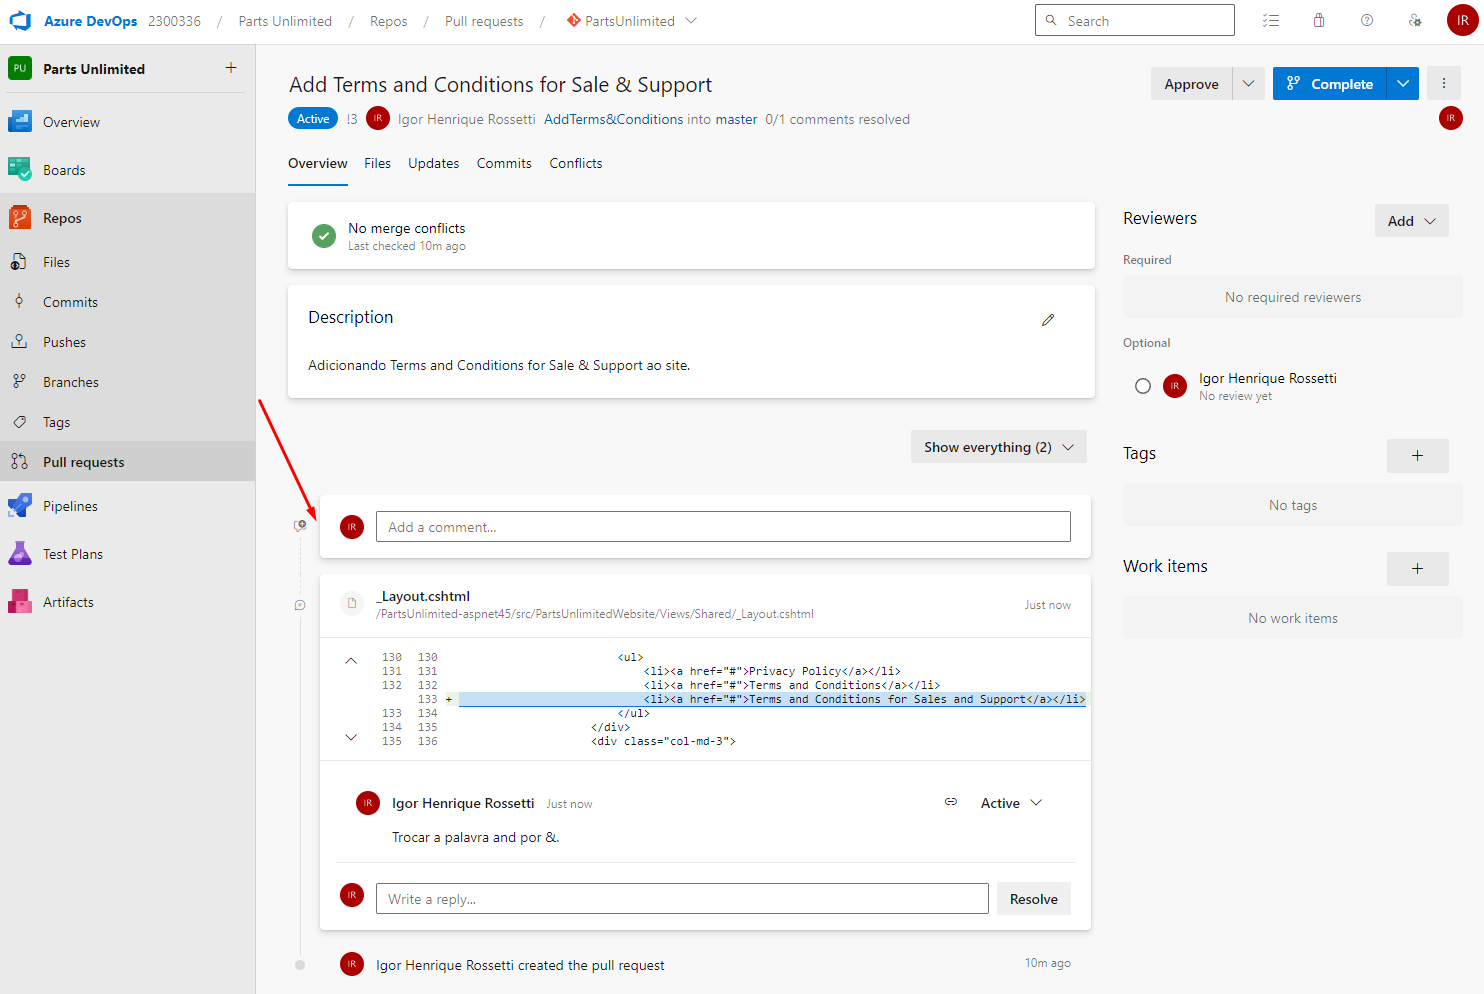Open the Parts Unlimited project title
The height and width of the screenshot is (994, 1484).
click(94, 69)
